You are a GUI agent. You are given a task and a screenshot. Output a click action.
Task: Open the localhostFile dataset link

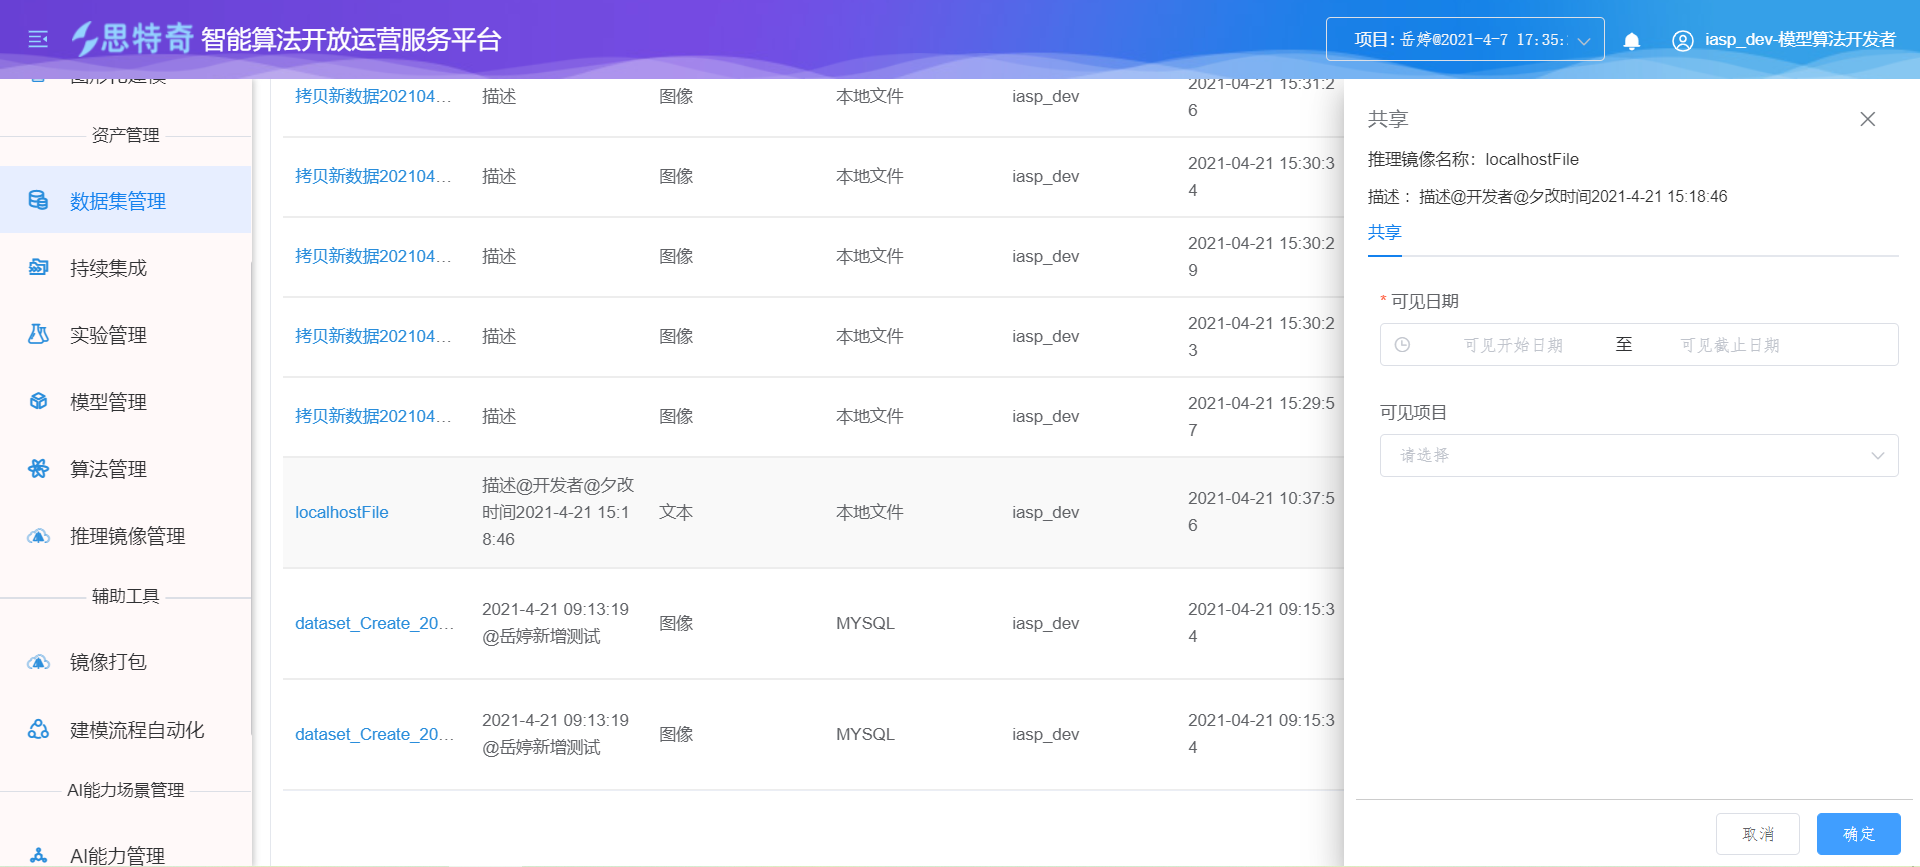(341, 512)
